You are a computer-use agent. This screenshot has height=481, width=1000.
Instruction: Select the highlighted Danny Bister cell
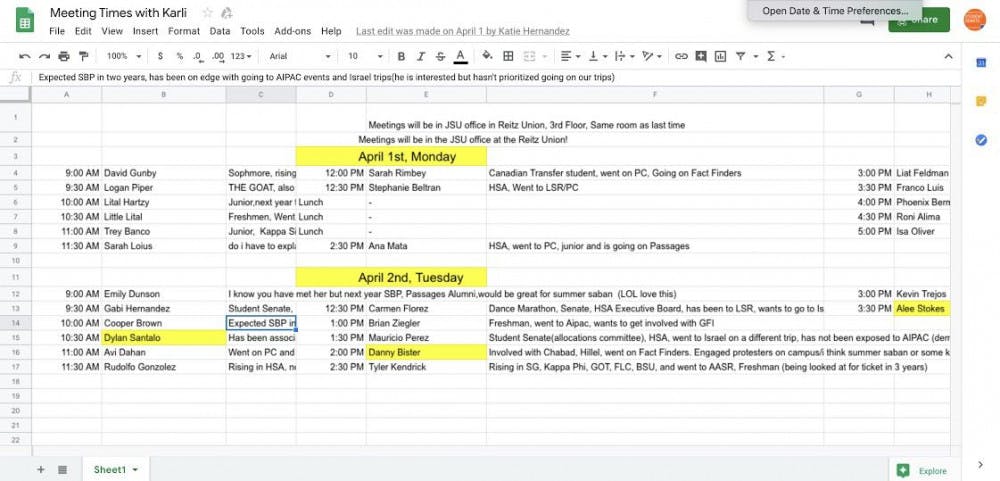[x=426, y=352]
